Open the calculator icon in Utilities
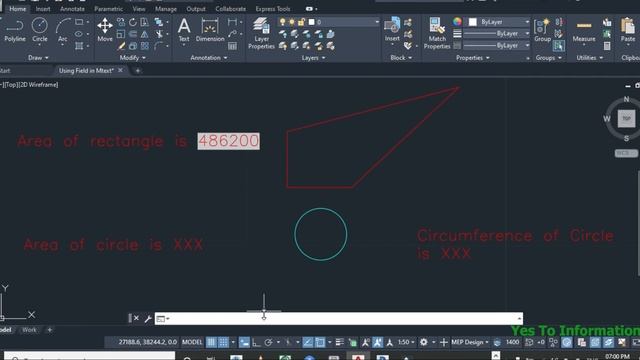The width and height of the screenshot is (640, 360). pyautogui.click(x=607, y=46)
